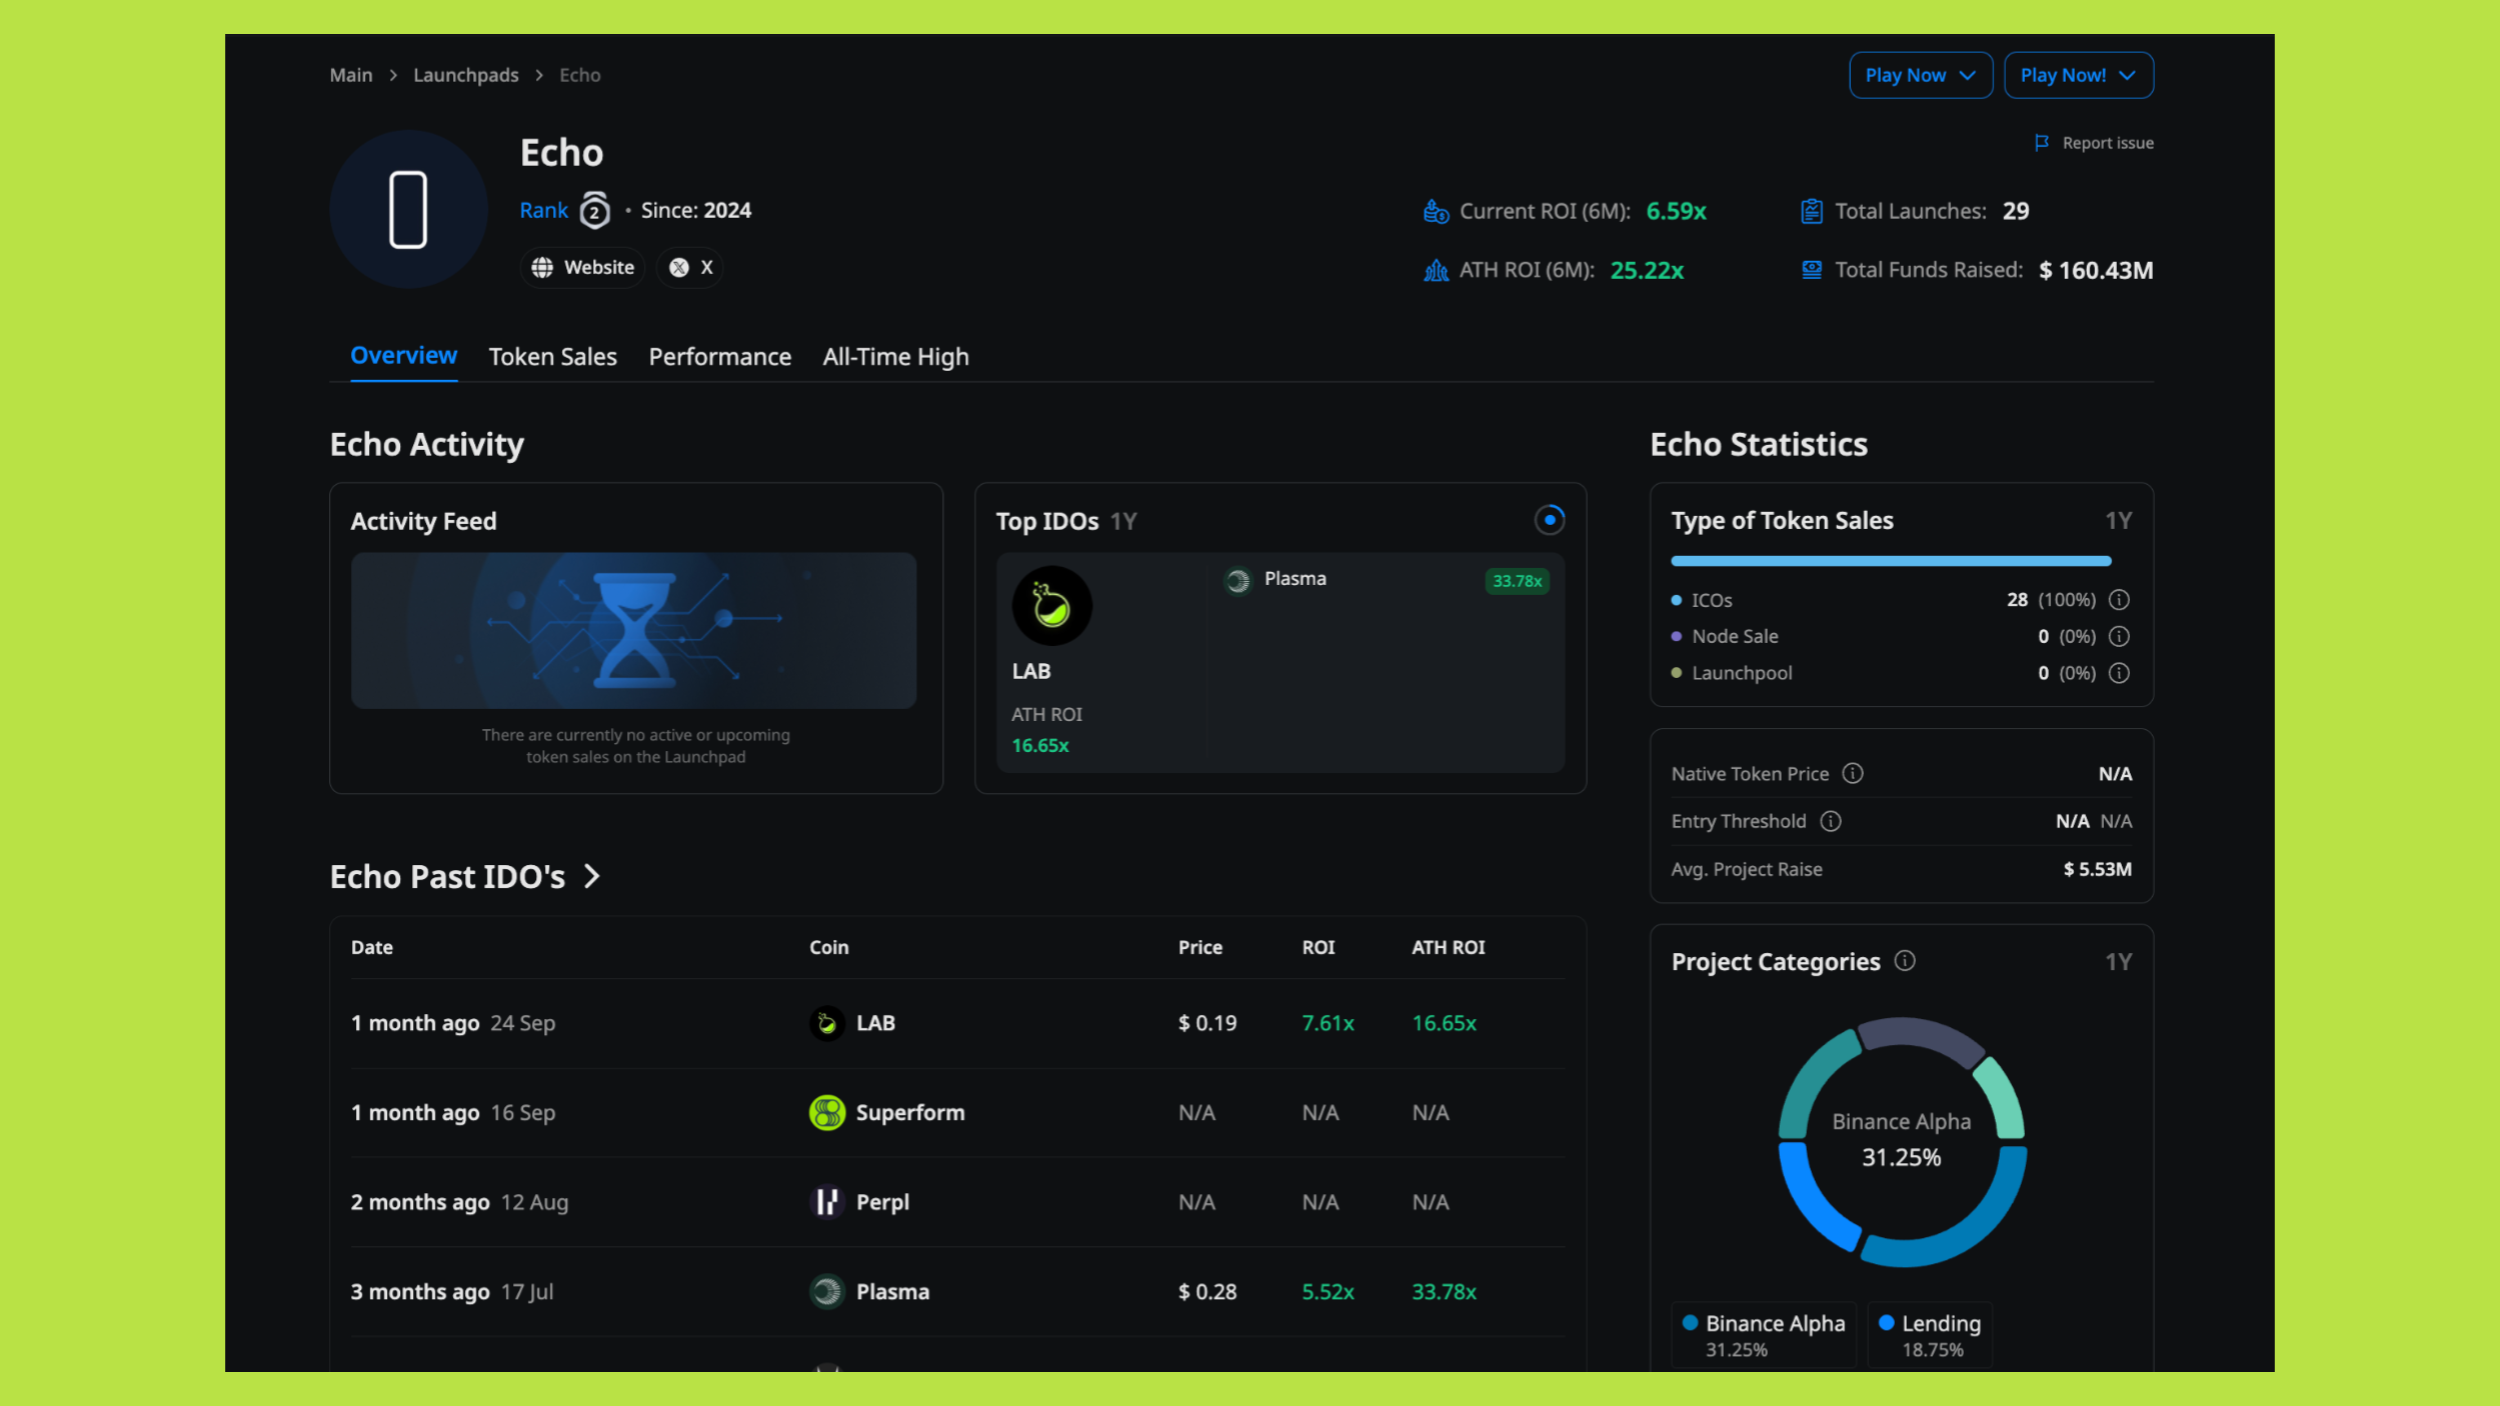Viewport: 2500px width, 1406px height.
Task: Open the All-Time High tab
Action: point(895,357)
